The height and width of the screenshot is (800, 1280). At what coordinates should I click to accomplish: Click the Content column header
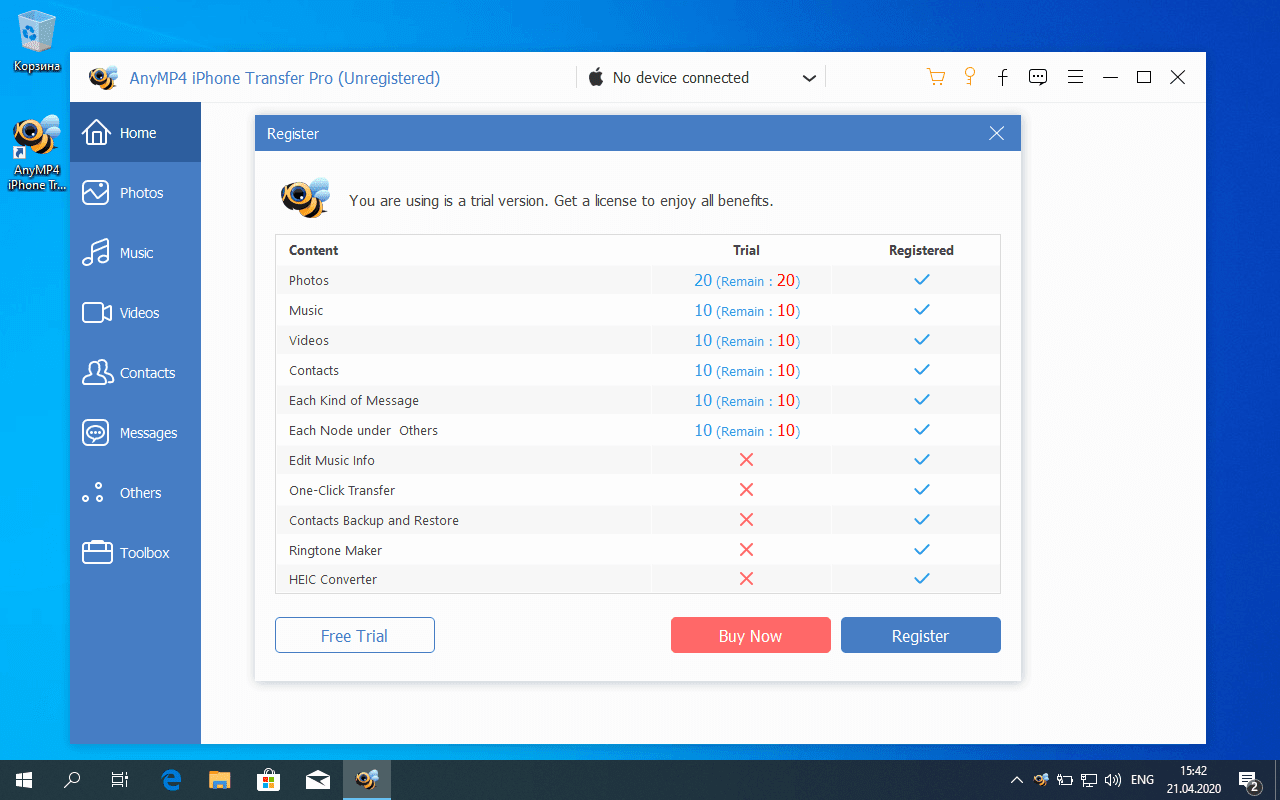point(314,250)
